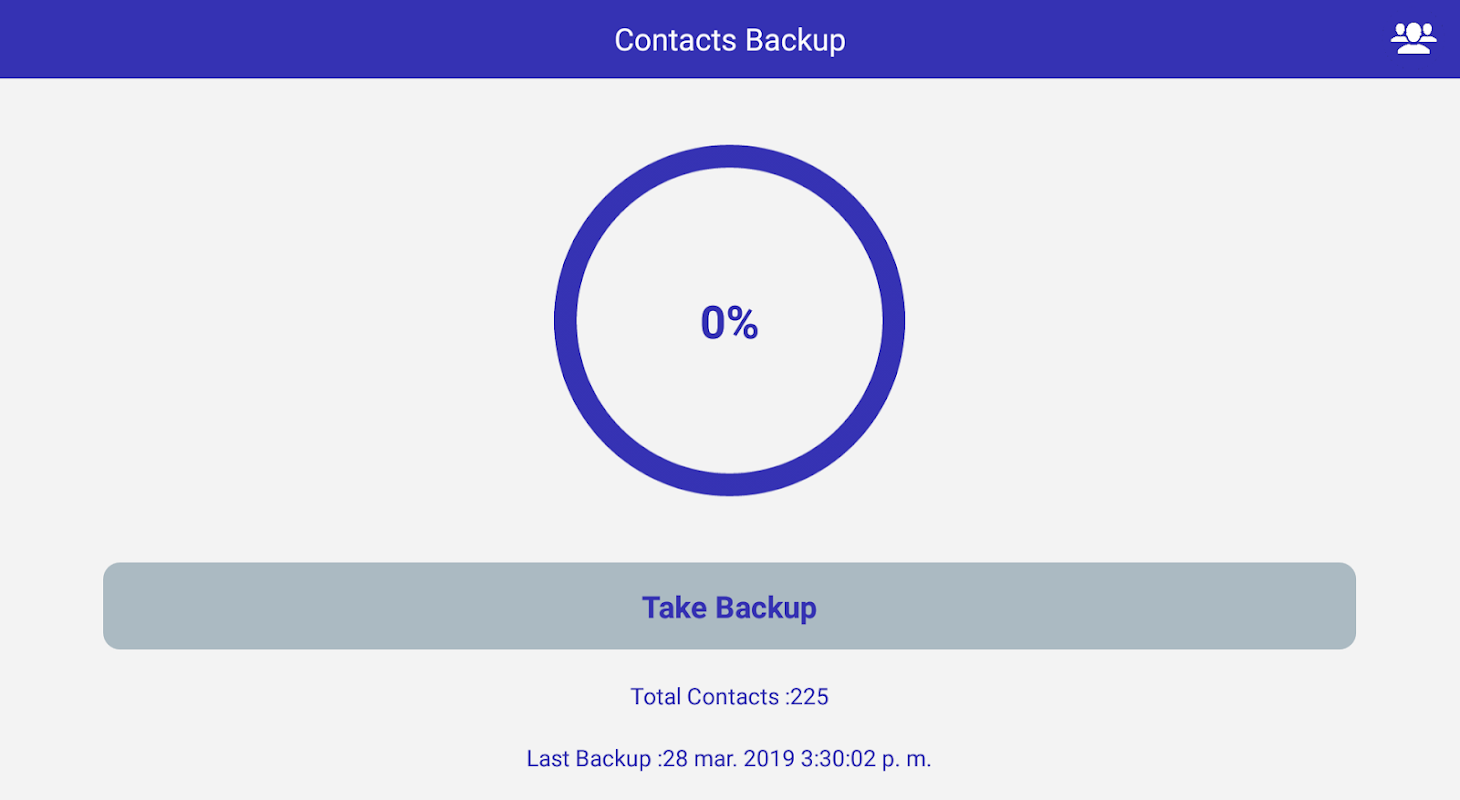Click the zero digit inside the ring
1460x800 pixels.
[x=713, y=322]
